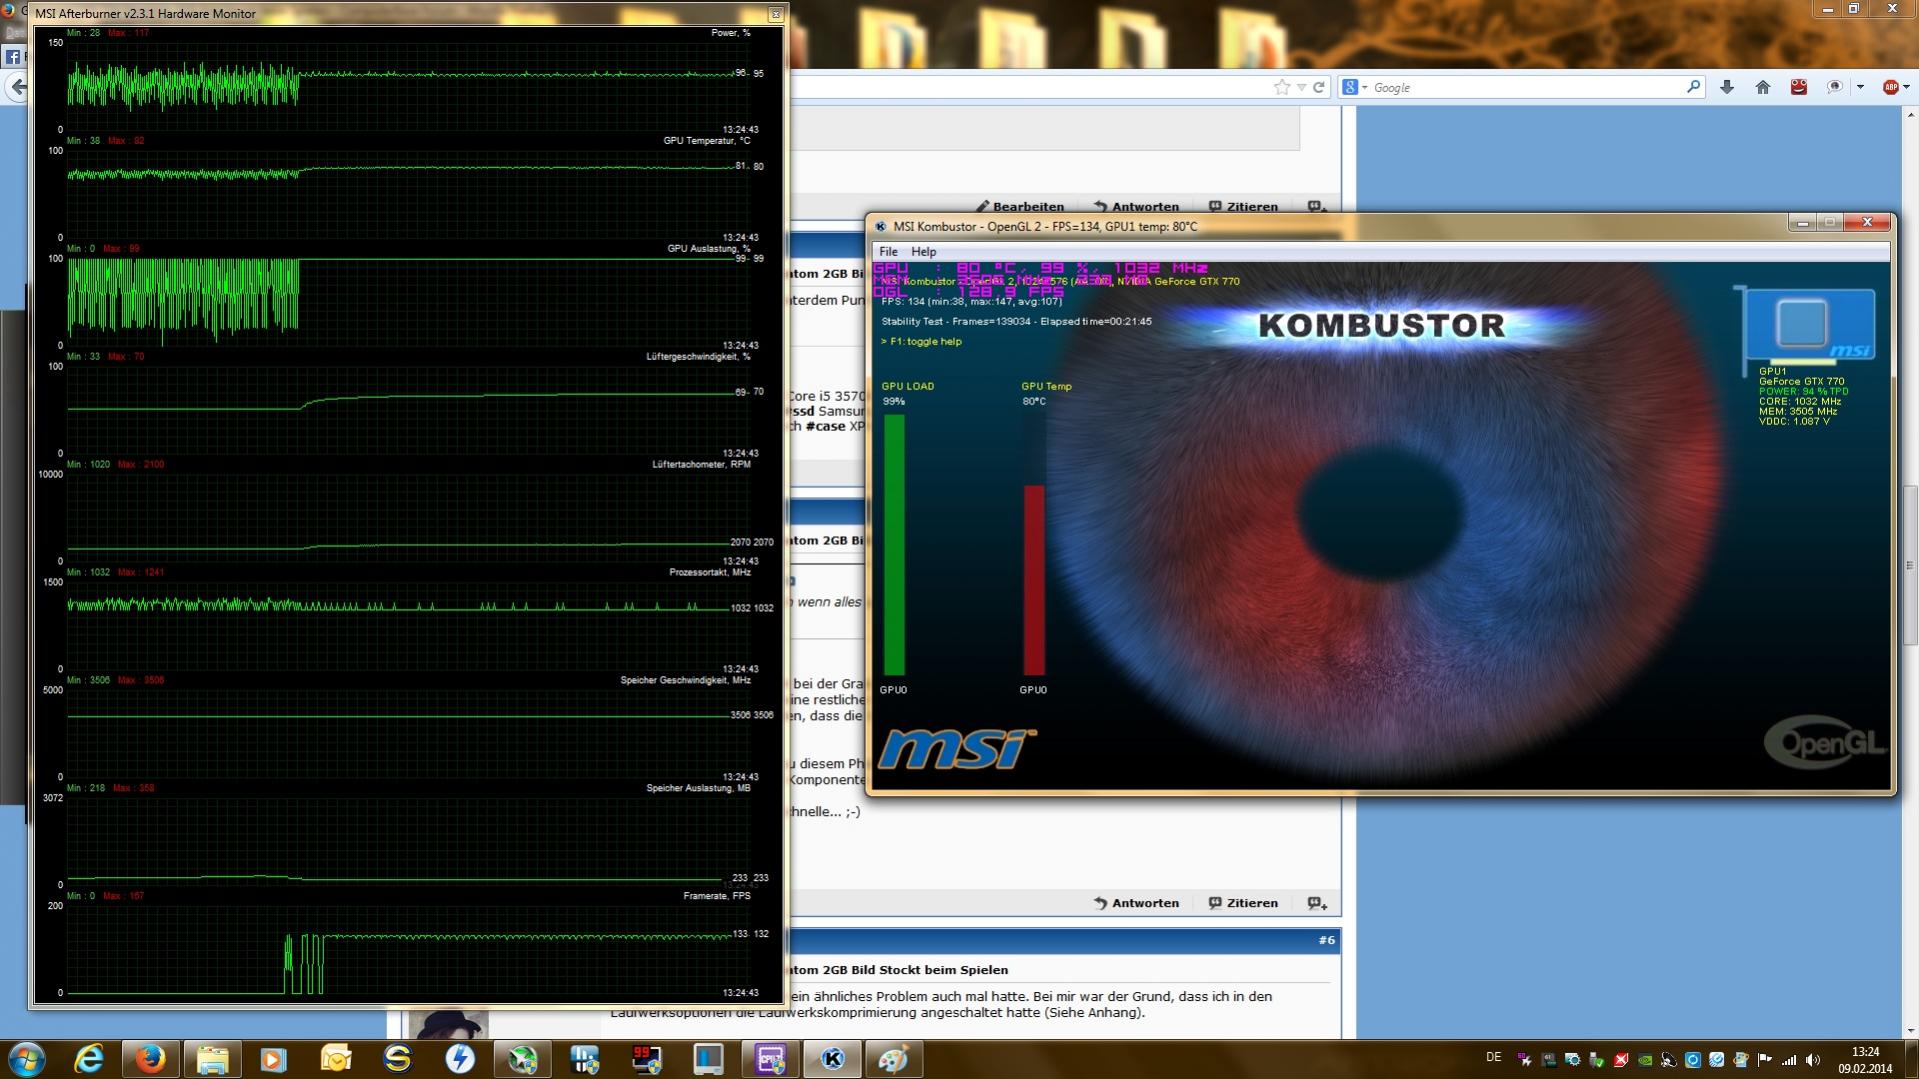
Task: Click the Bearbeiten link in the forum post
Action: [x=1019, y=207]
